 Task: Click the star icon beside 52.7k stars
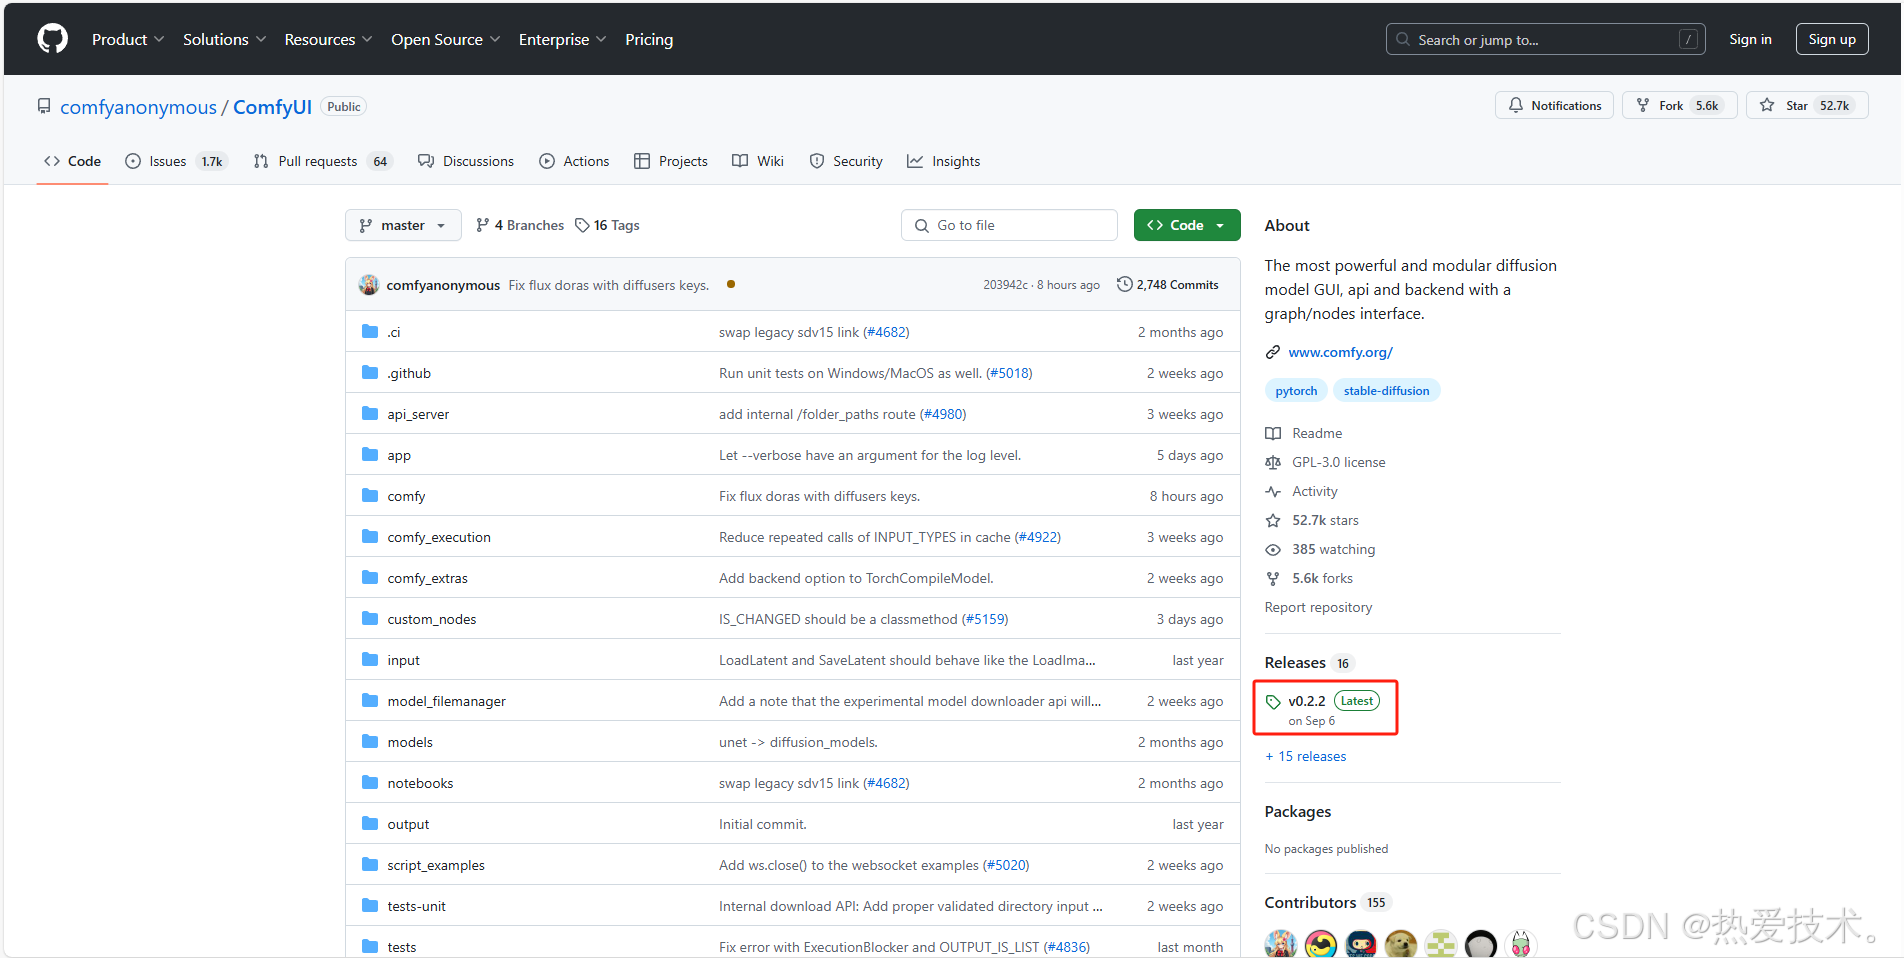click(x=1273, y=520)
